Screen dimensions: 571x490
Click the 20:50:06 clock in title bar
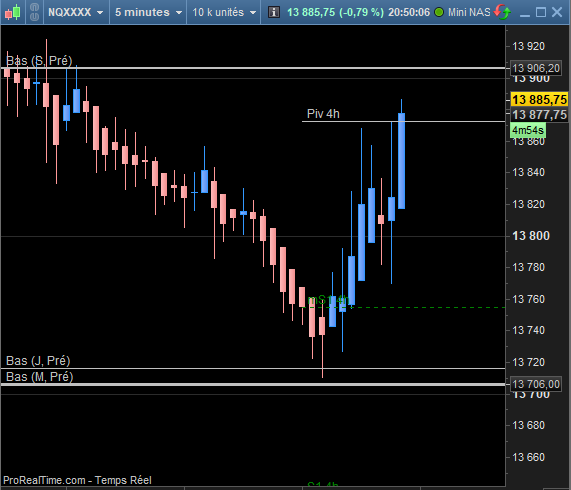tap(409, 12)
